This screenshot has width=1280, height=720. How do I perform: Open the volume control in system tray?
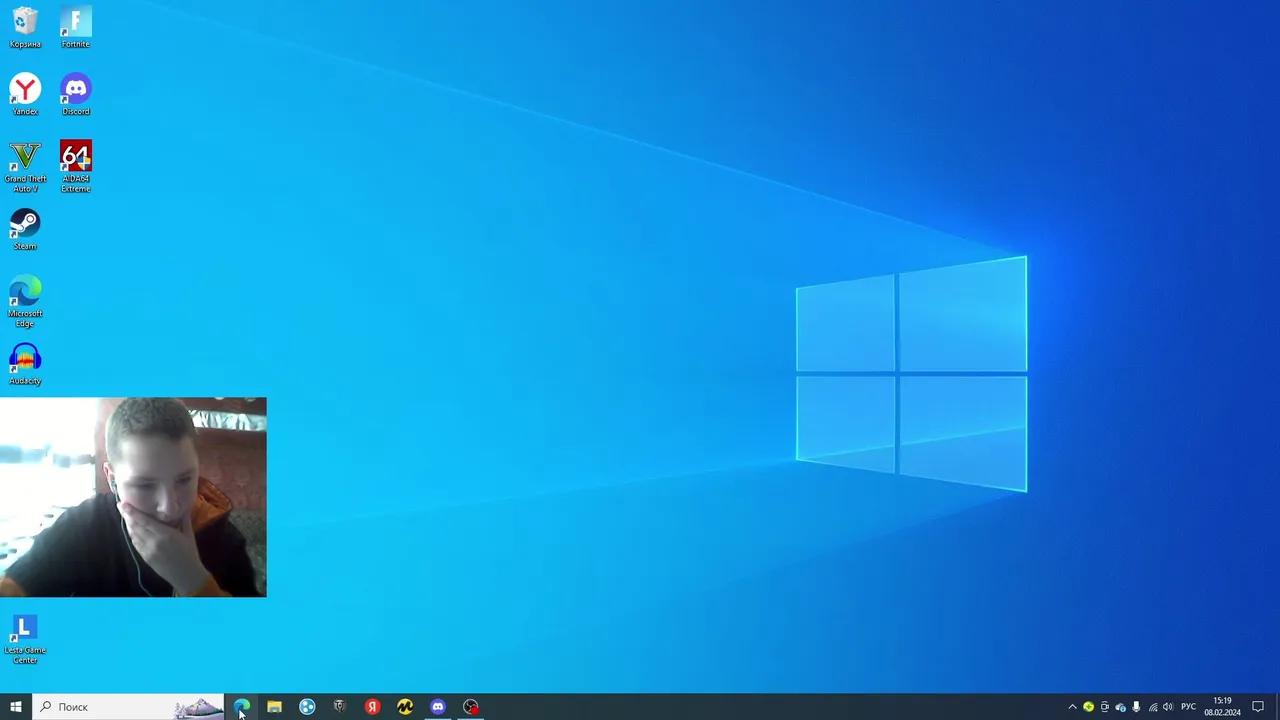click(x=1168, y=707)
